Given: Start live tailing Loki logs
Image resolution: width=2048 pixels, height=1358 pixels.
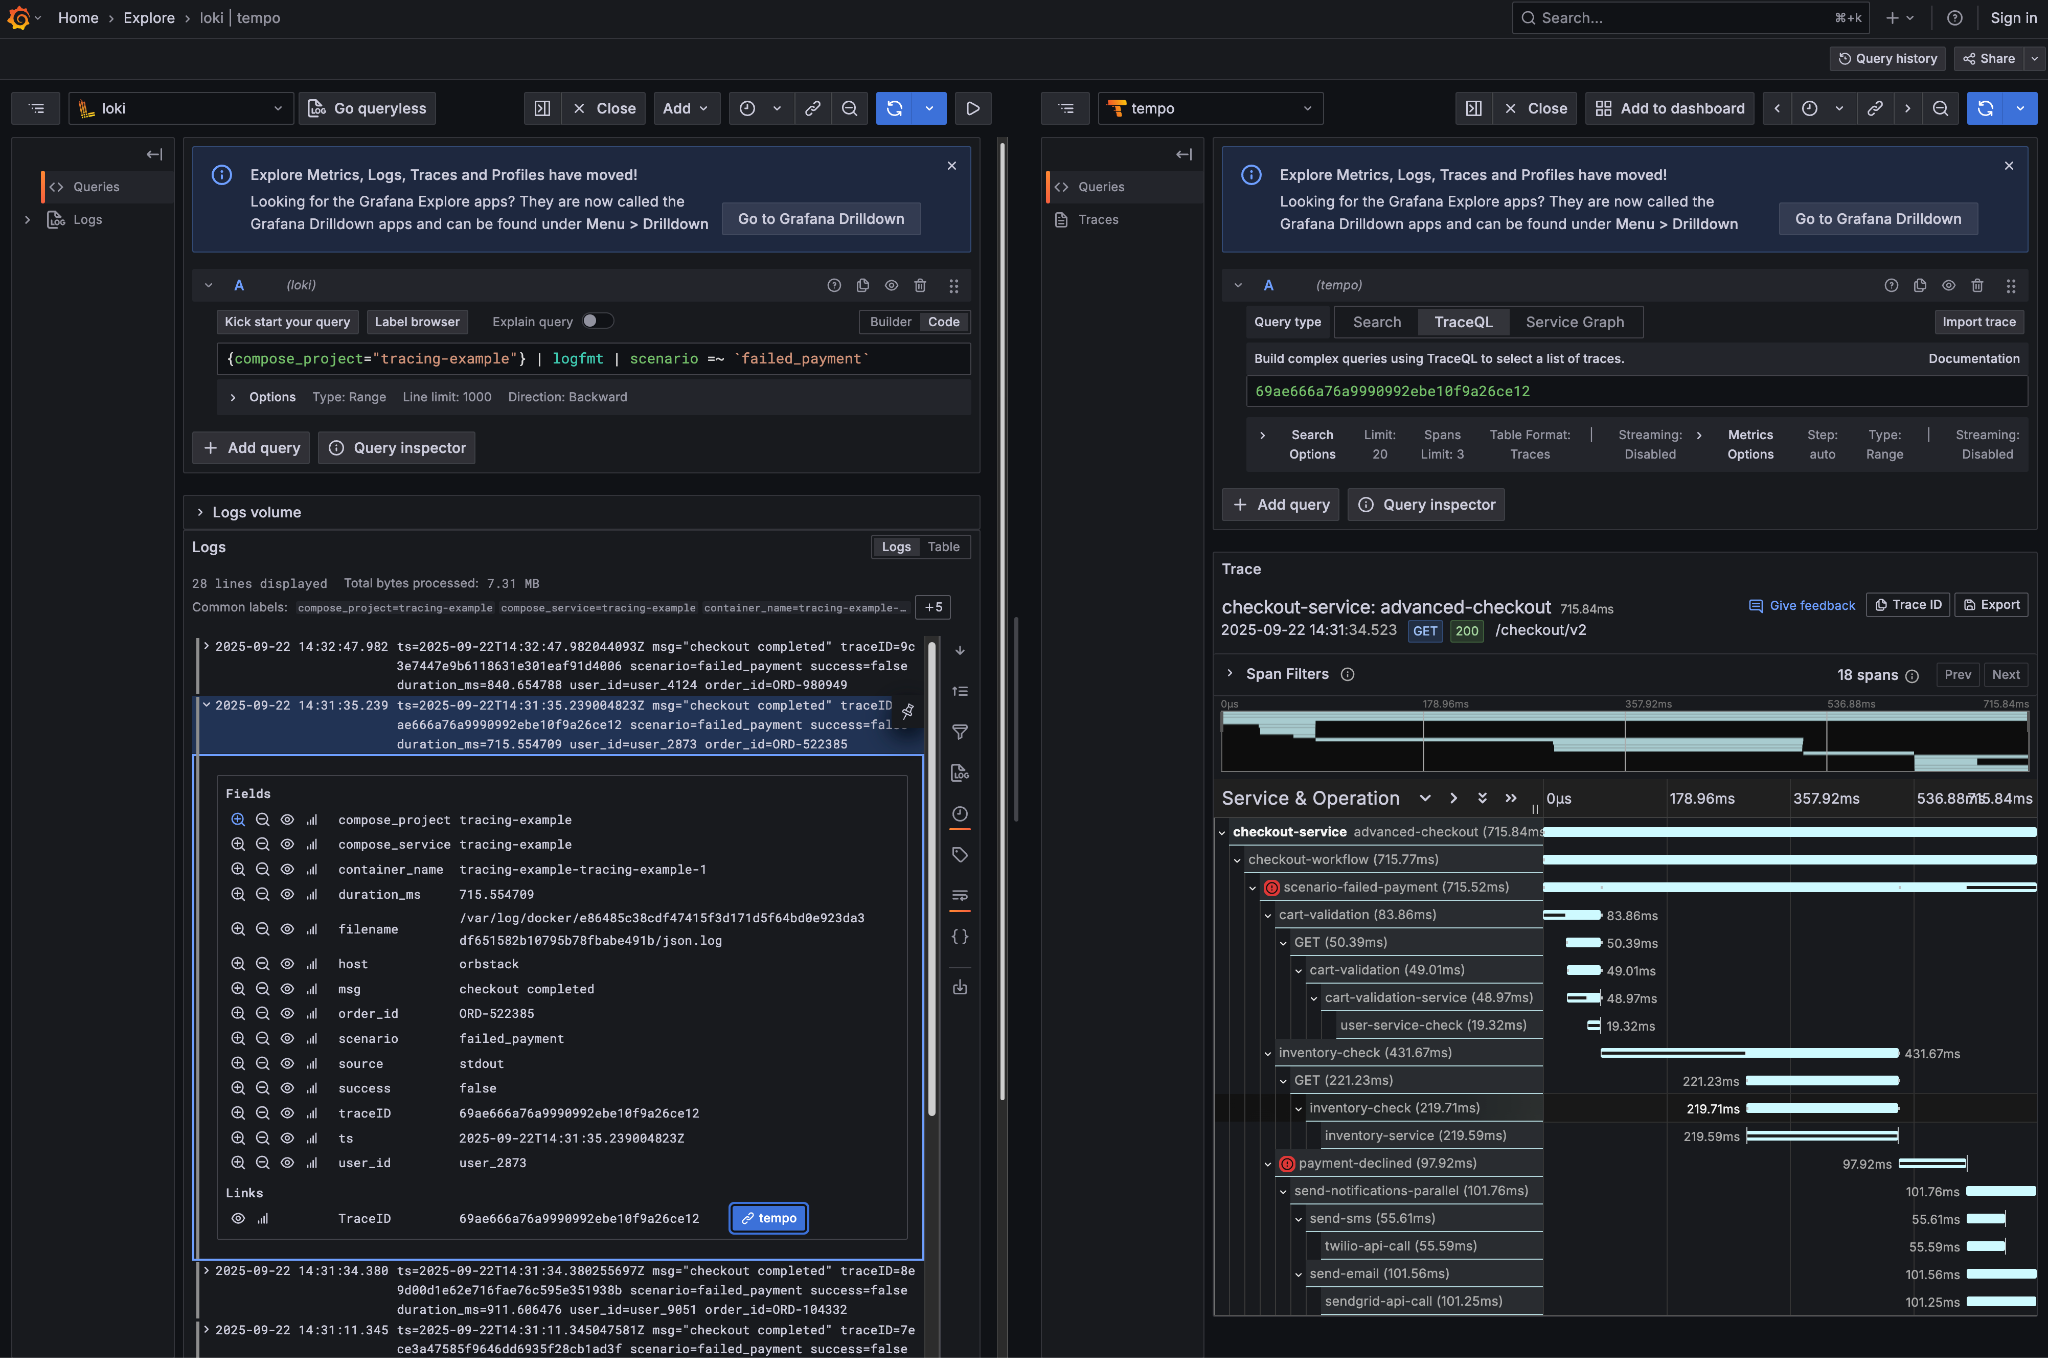Looking at the screenshot, I should coord(972,109).
